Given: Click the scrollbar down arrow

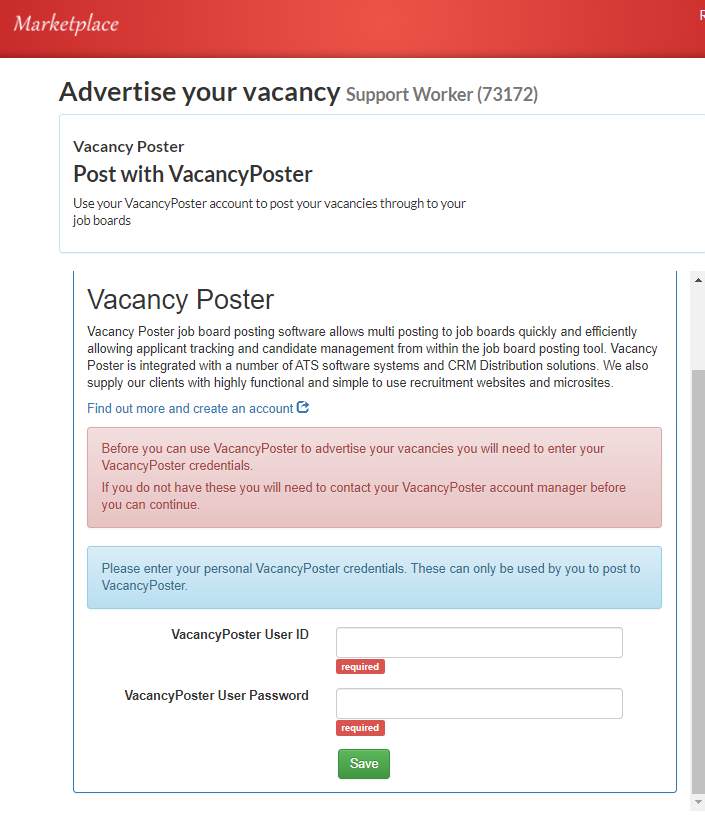Looking at the screenshot, I should (x=698, y=802).
